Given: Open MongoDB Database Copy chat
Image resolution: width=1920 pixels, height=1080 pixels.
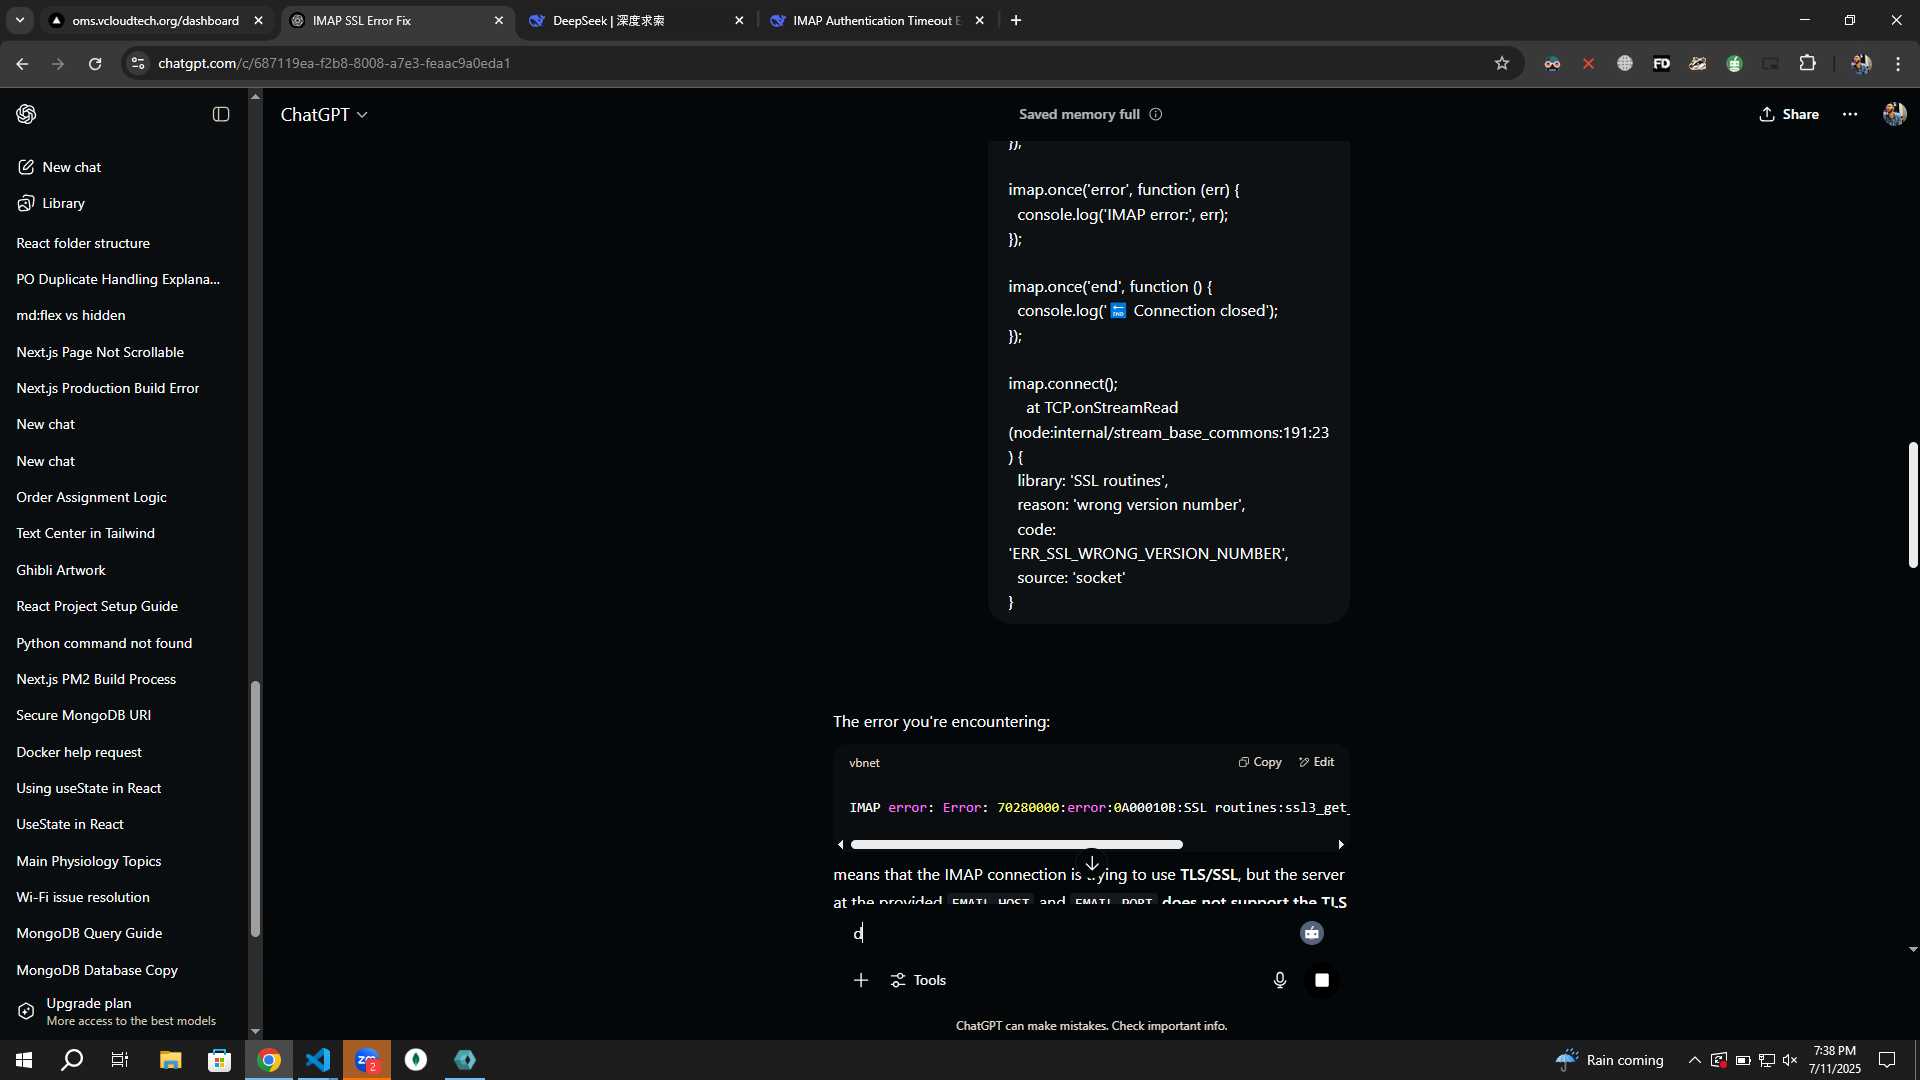Looking at the screenshot, I should click(97, 970).
